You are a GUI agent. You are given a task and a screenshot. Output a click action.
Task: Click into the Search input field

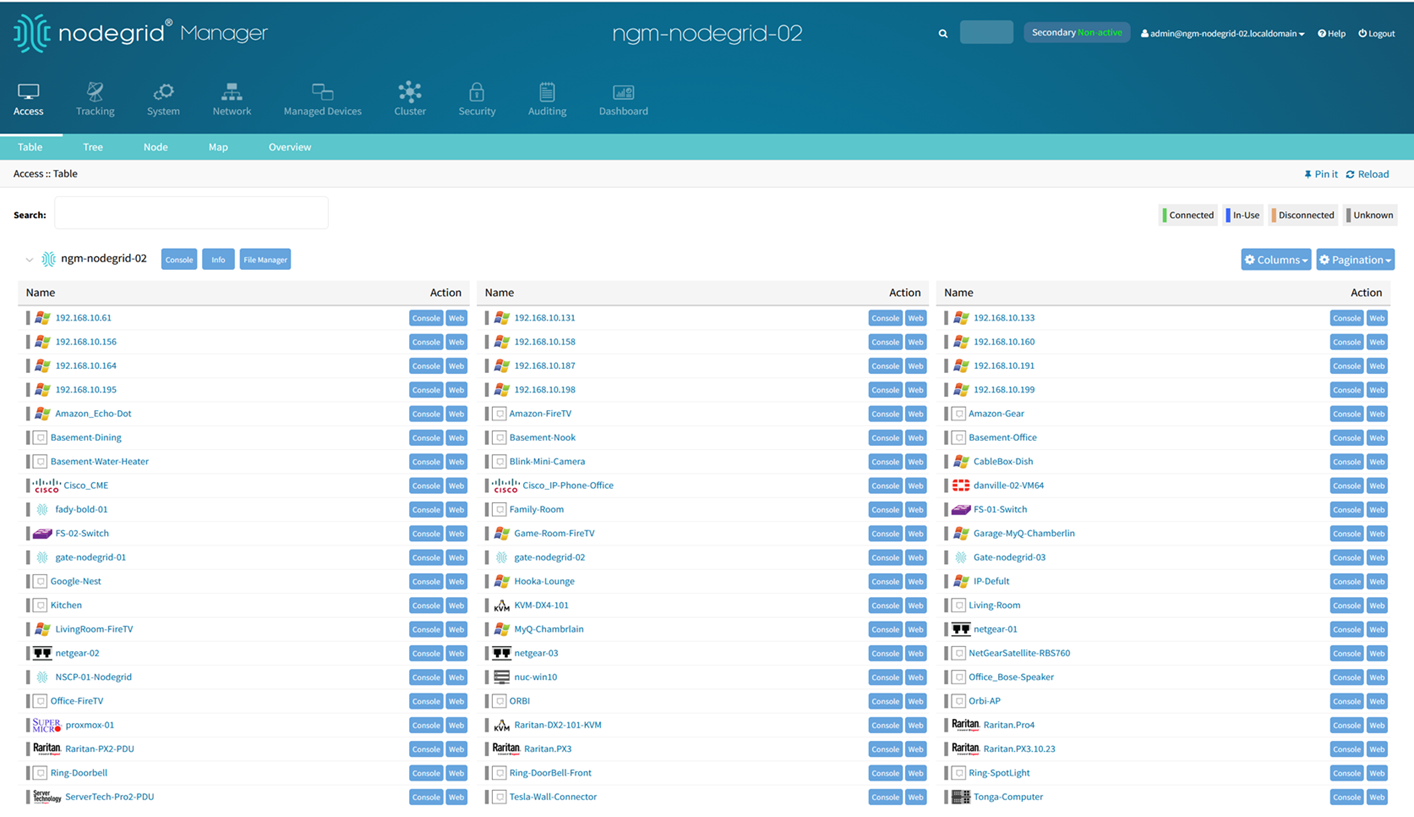pyautogui.click(x=191, y=213)
